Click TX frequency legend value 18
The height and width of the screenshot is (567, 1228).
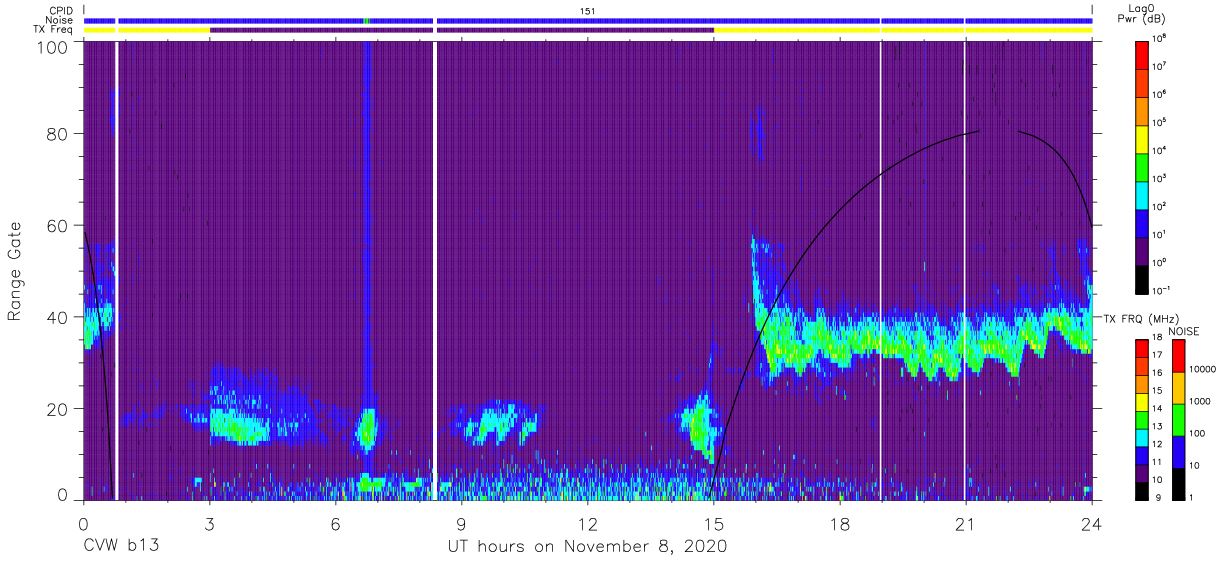pyautogui.click(x=1159, y=339)
